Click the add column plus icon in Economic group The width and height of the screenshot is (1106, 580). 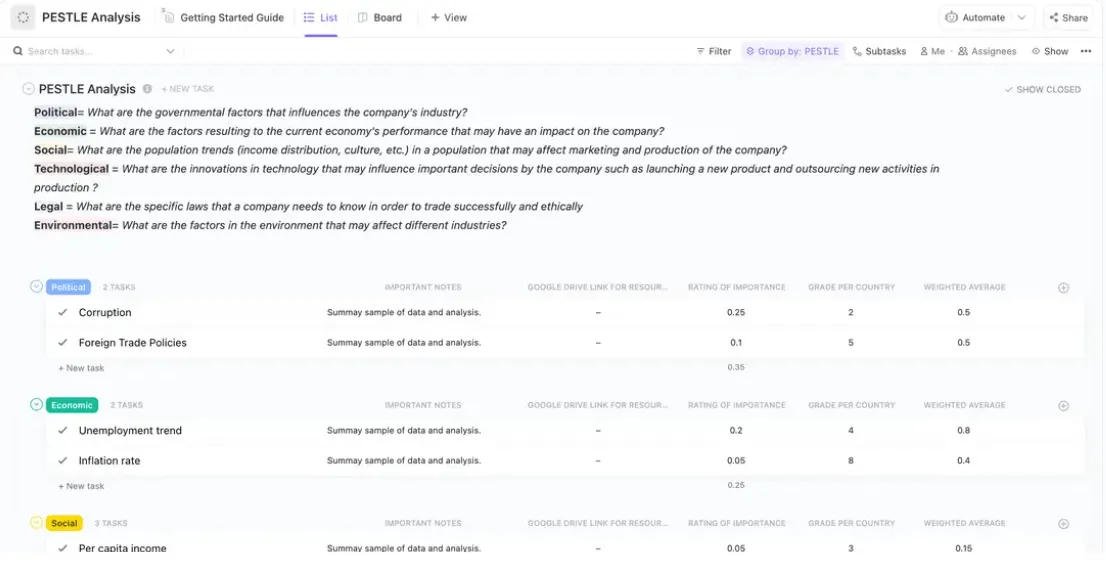(x=1063, y=406)
